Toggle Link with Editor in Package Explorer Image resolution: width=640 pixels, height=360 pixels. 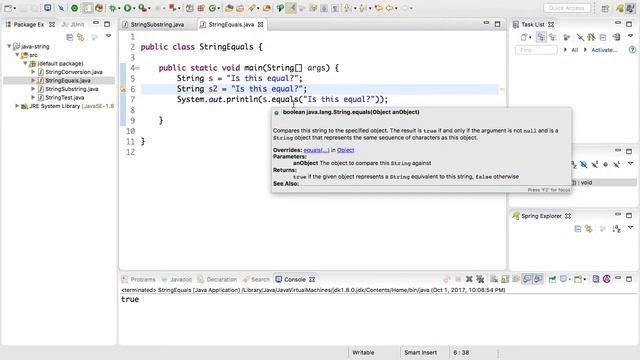(81, 38)
